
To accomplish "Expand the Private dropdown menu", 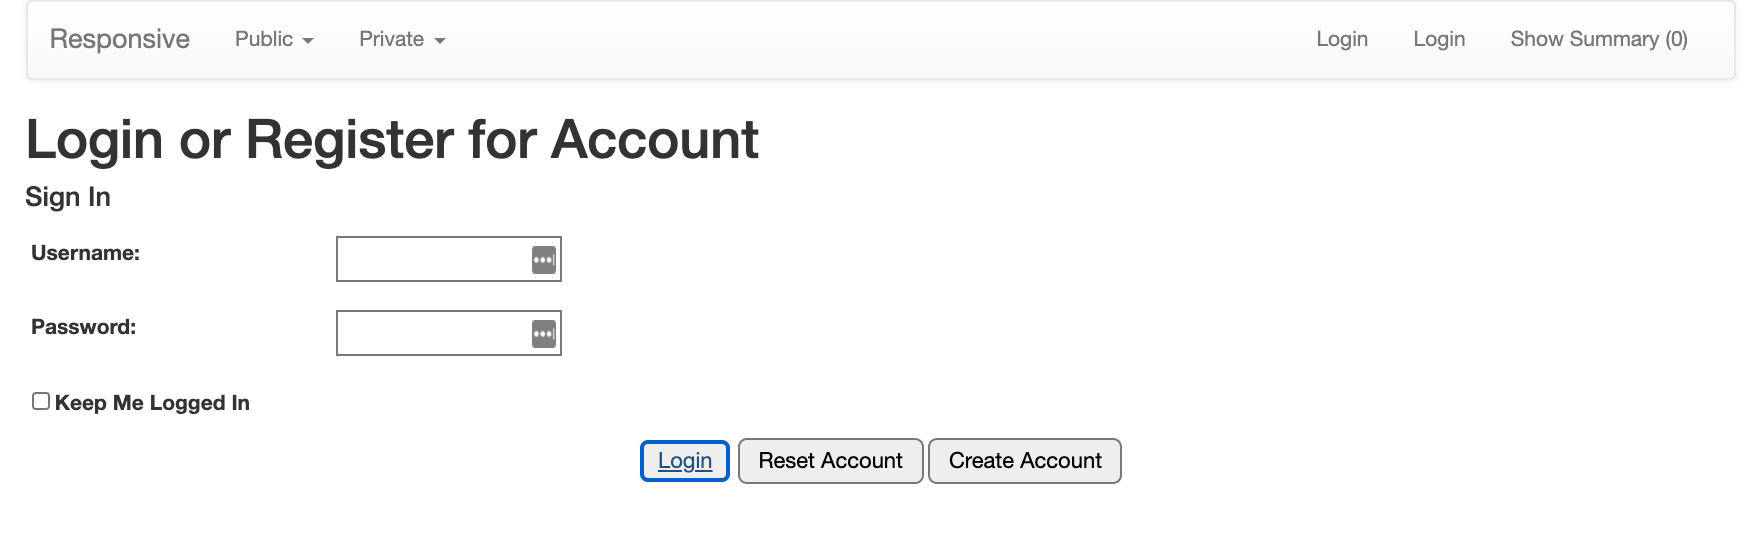I will (x=402, y=39).
